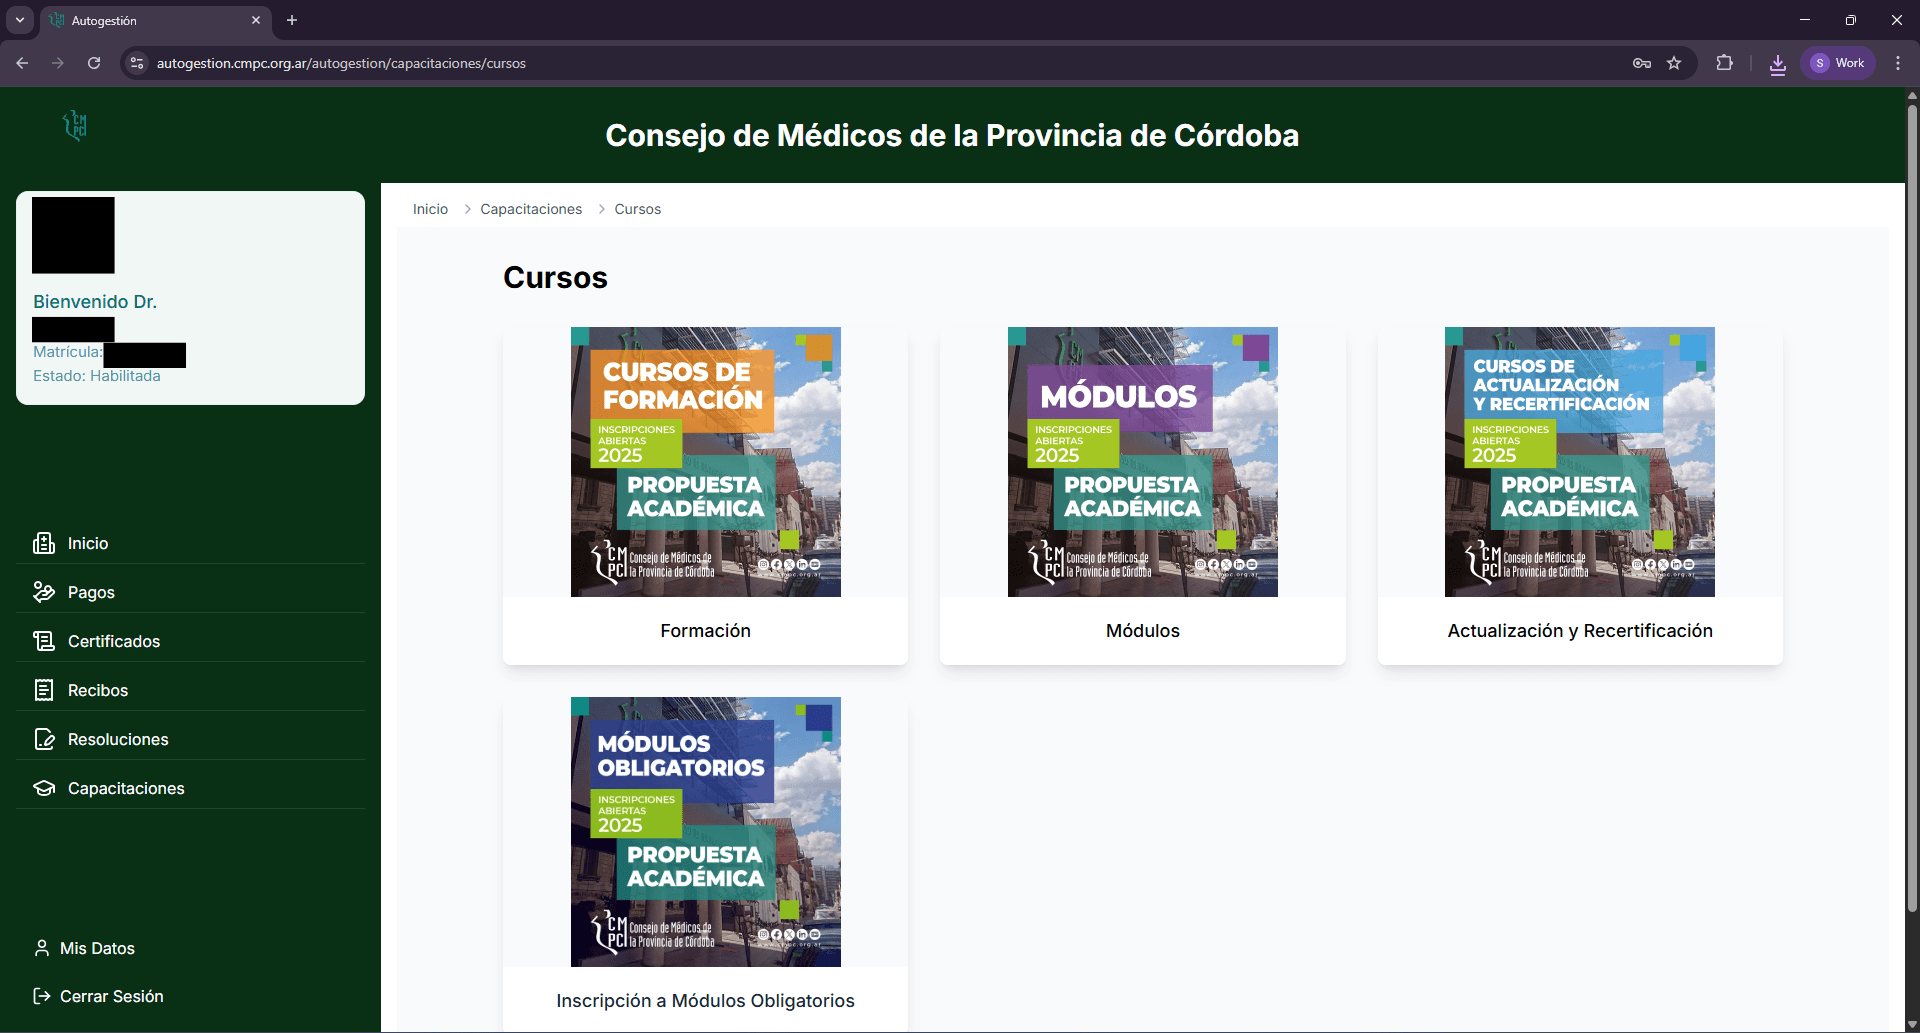Click the Certificados icon in the sidebar
This screenshot has width=1920, height=1033.
tap(45, 641)
